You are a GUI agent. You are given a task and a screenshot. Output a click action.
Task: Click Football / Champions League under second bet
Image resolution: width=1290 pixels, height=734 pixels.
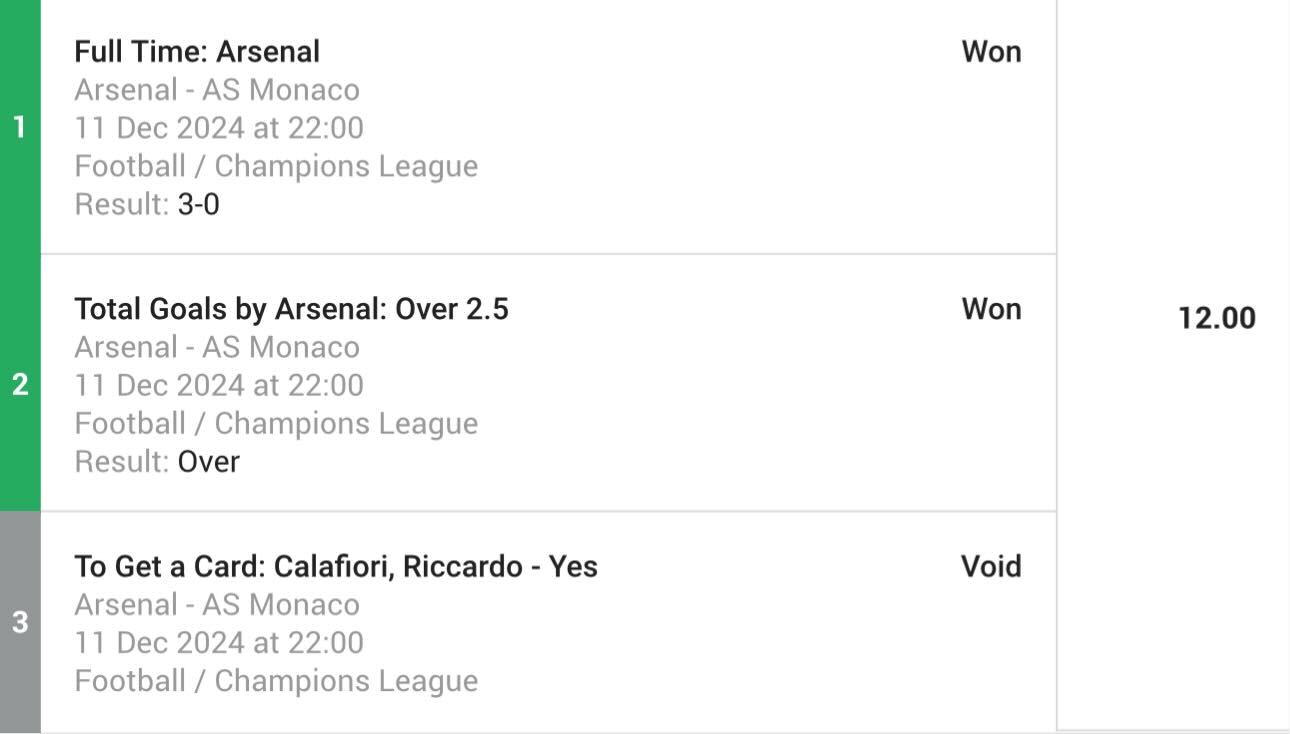[276, 423]
